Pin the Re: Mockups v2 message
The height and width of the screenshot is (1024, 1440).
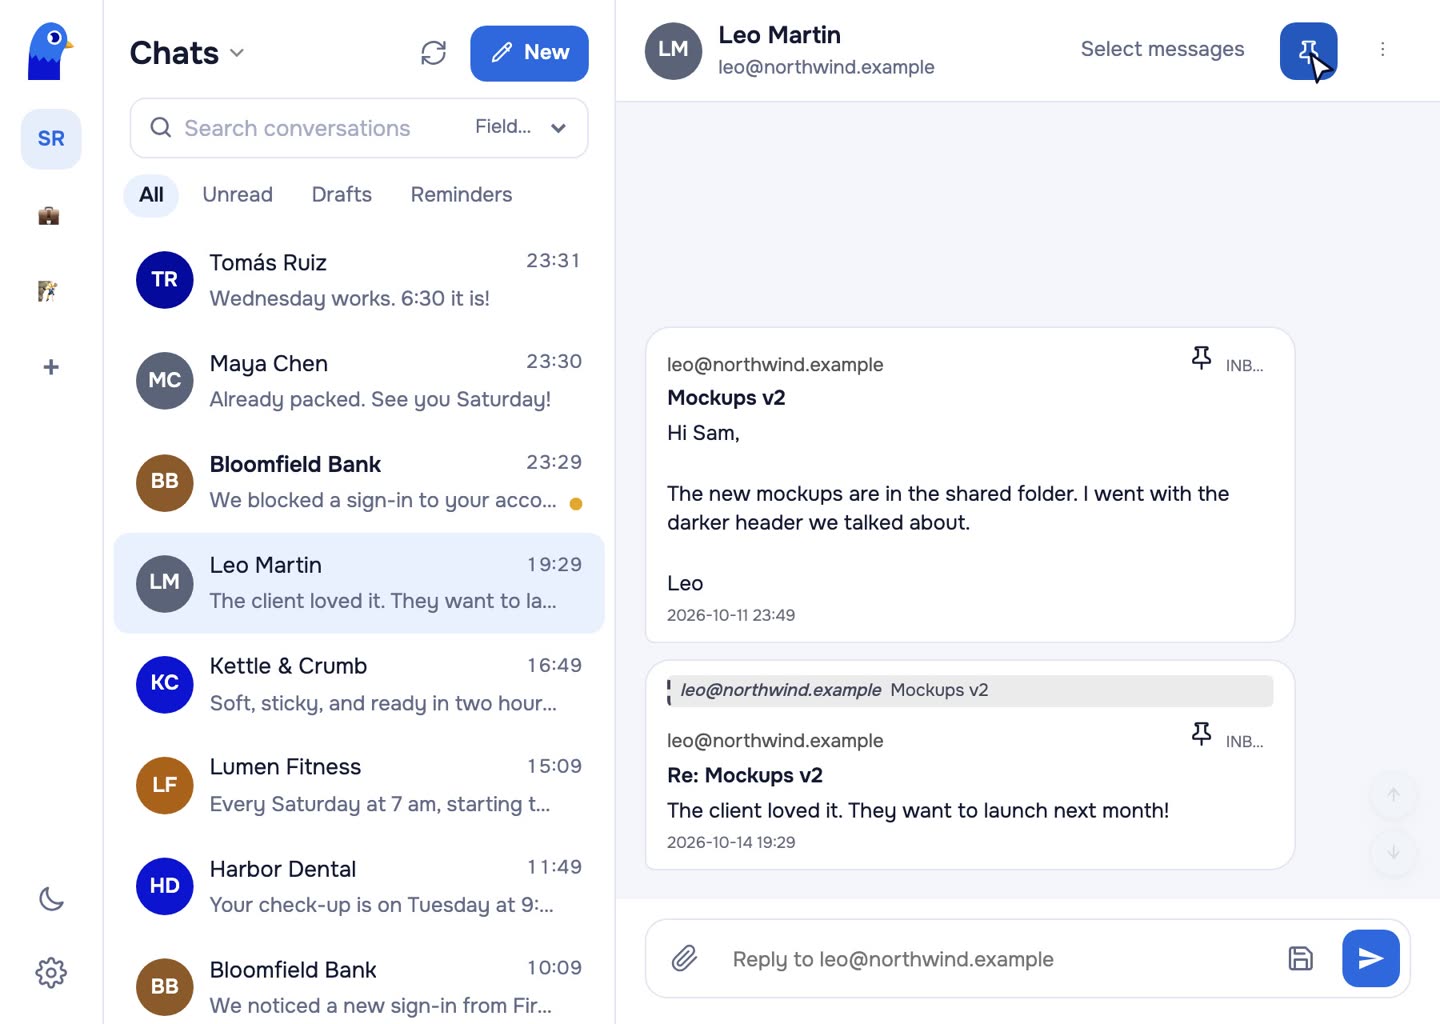pyautogui.click(x=1201, y=734)
